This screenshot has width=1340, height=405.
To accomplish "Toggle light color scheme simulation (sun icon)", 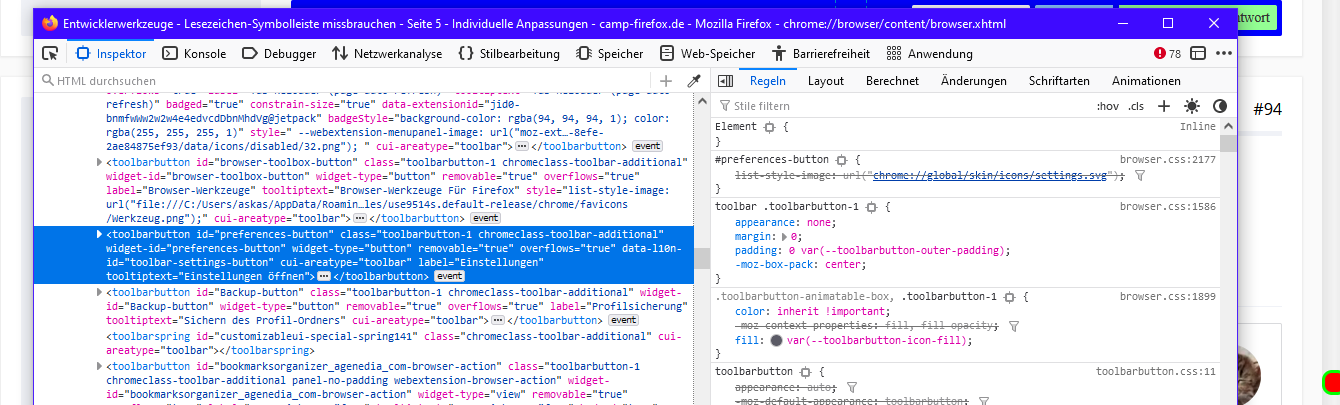I will (1191, 106).
